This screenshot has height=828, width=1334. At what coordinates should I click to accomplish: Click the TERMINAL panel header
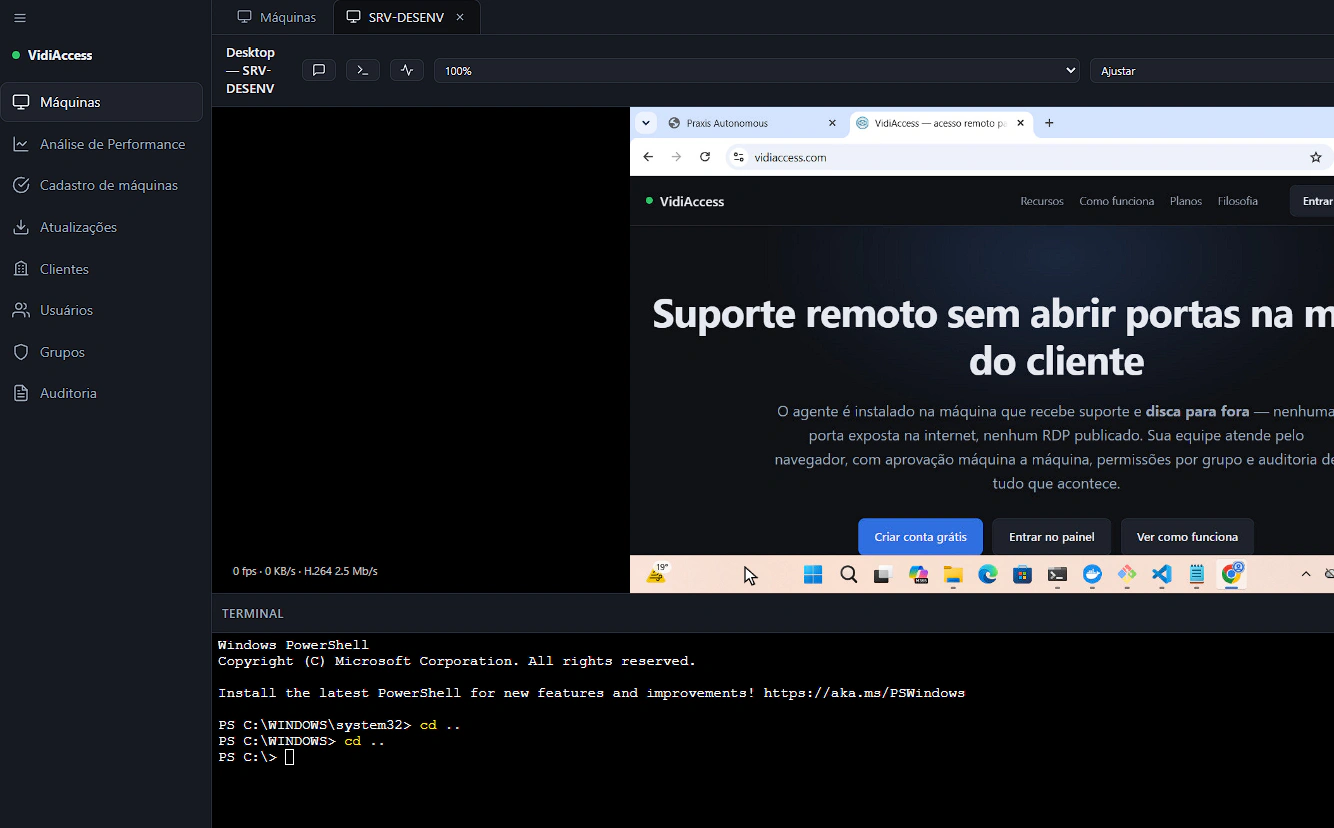point(253,613)
